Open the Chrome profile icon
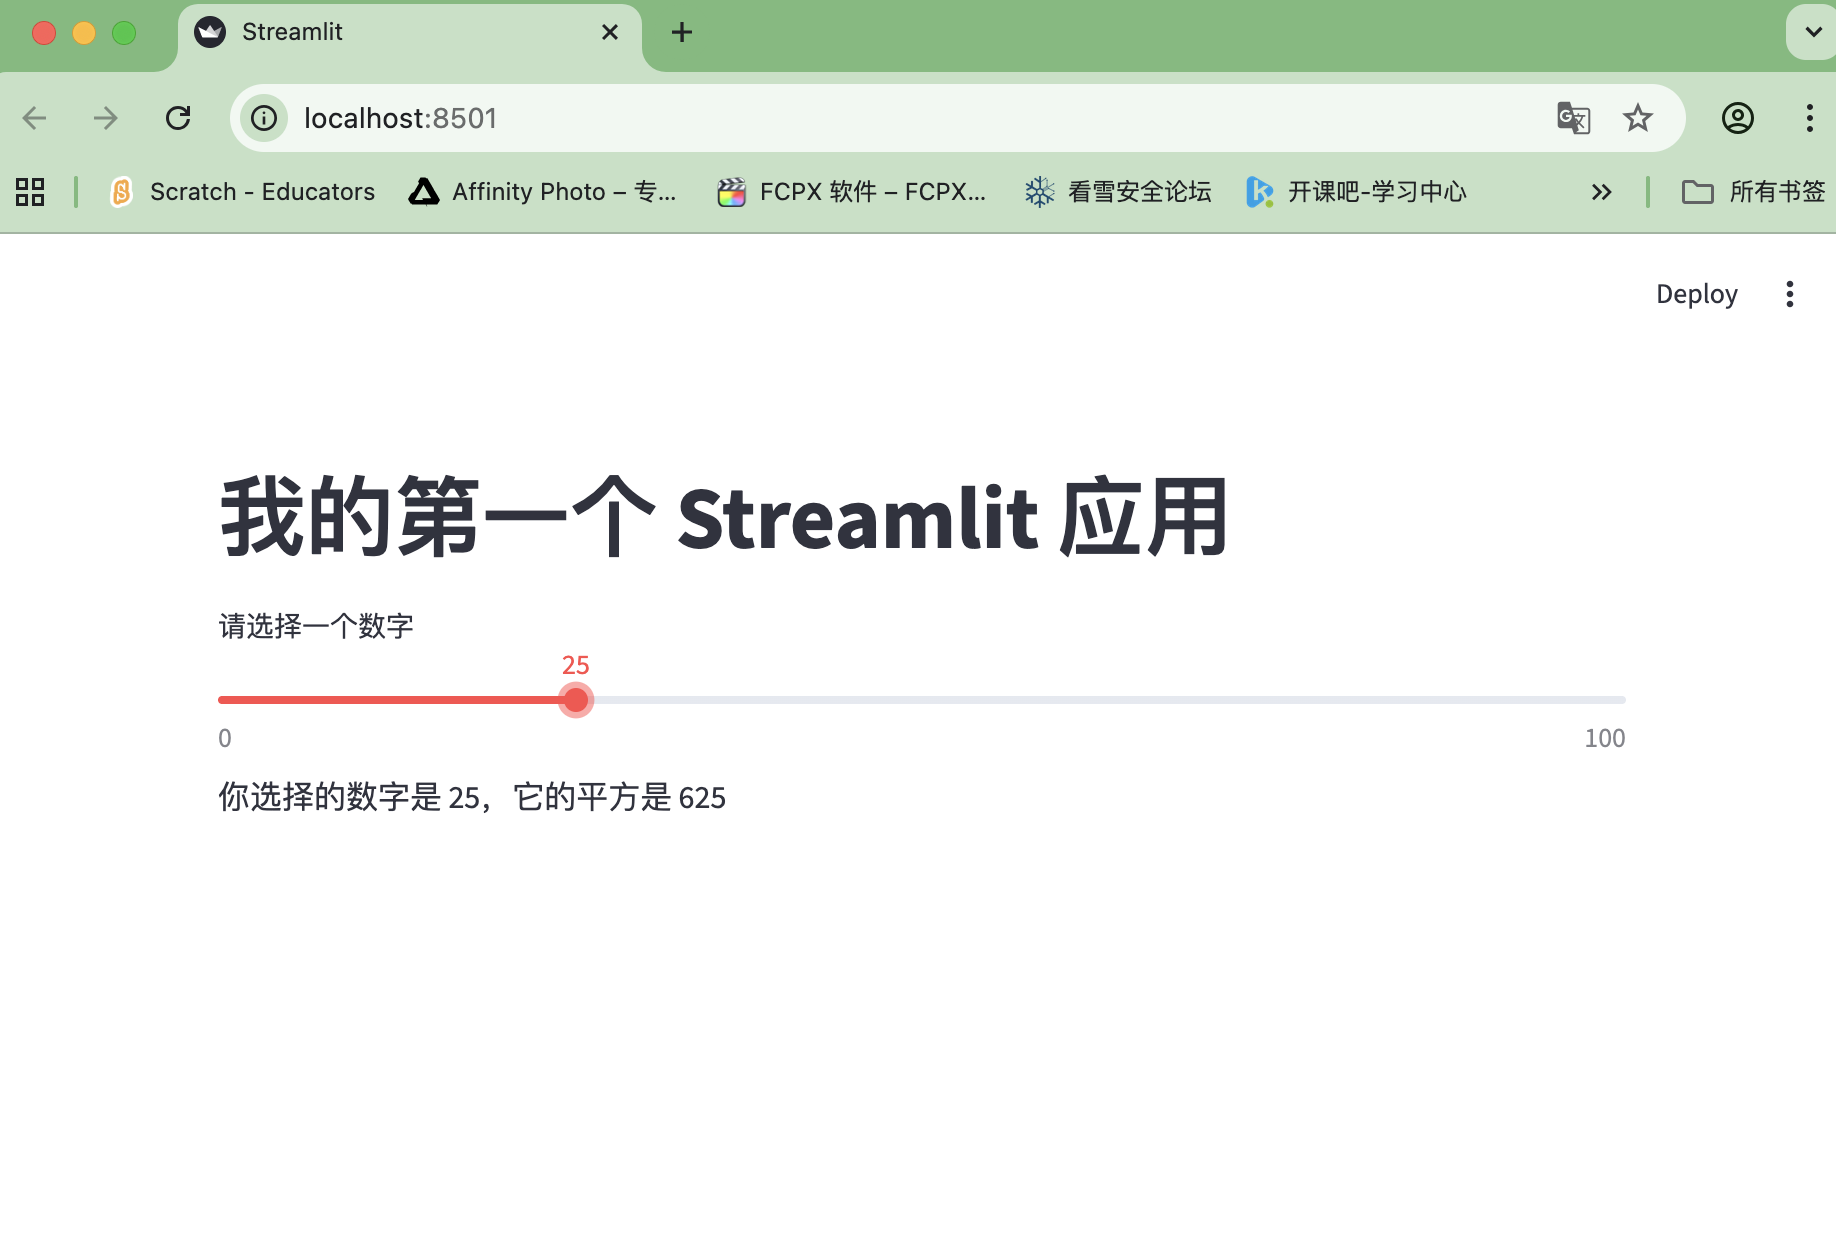The width and height of the screenshot is (1836, 1240). 1738,118
